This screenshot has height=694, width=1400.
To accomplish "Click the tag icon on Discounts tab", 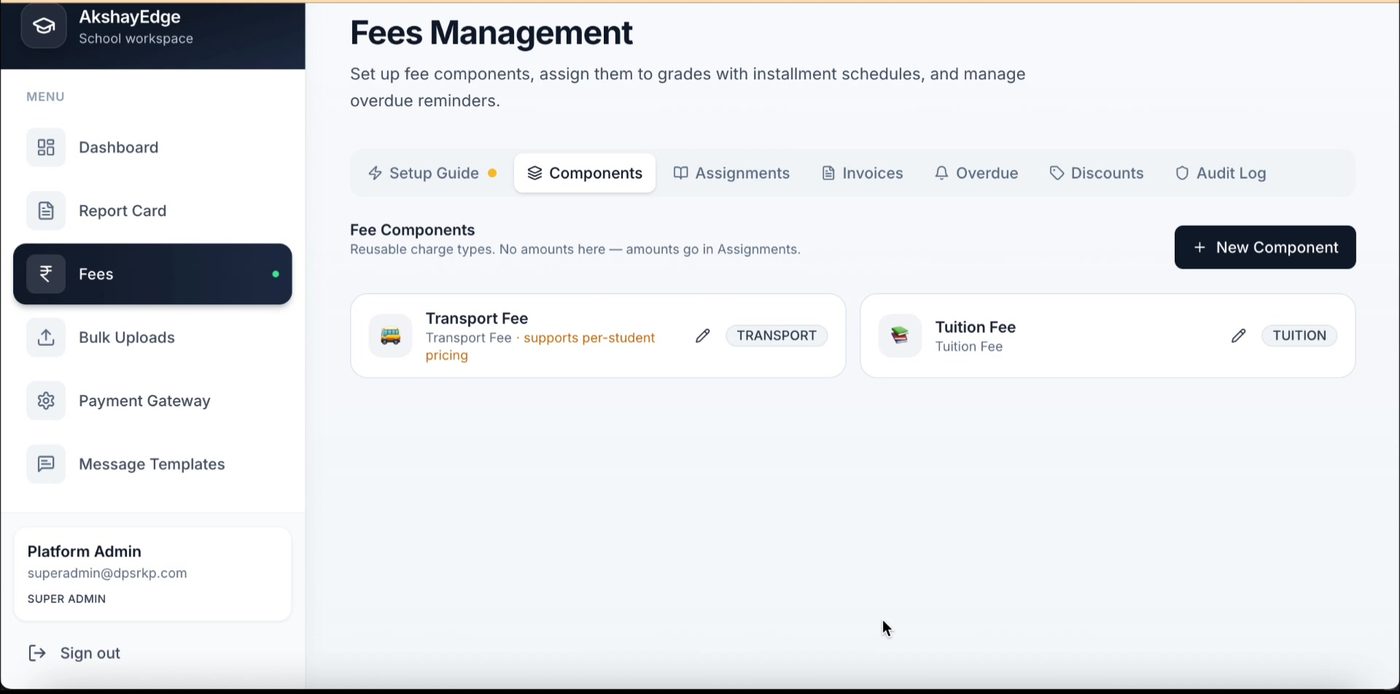I will point(1057,173).
